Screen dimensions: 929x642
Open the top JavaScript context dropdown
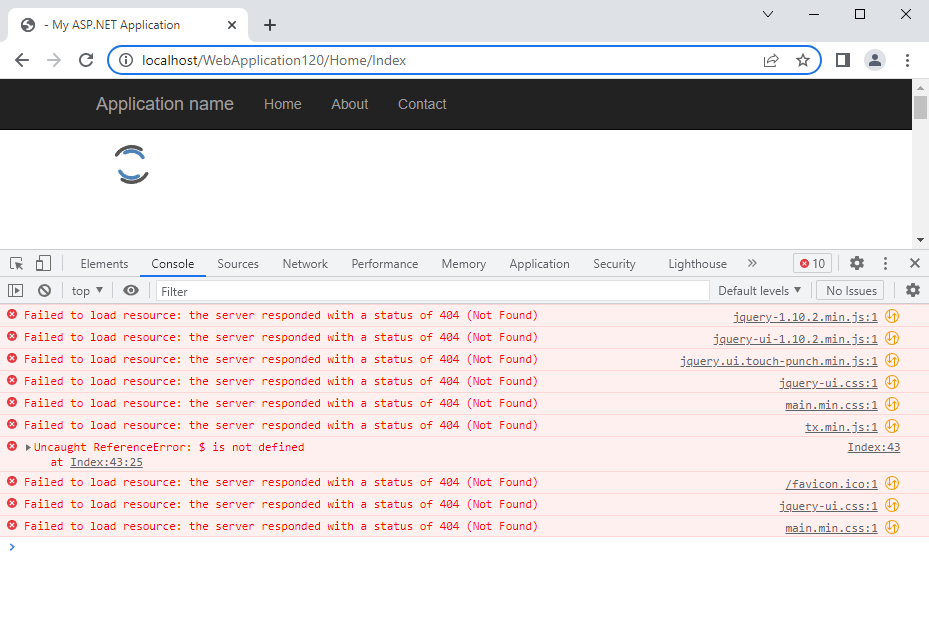(87, 291)
